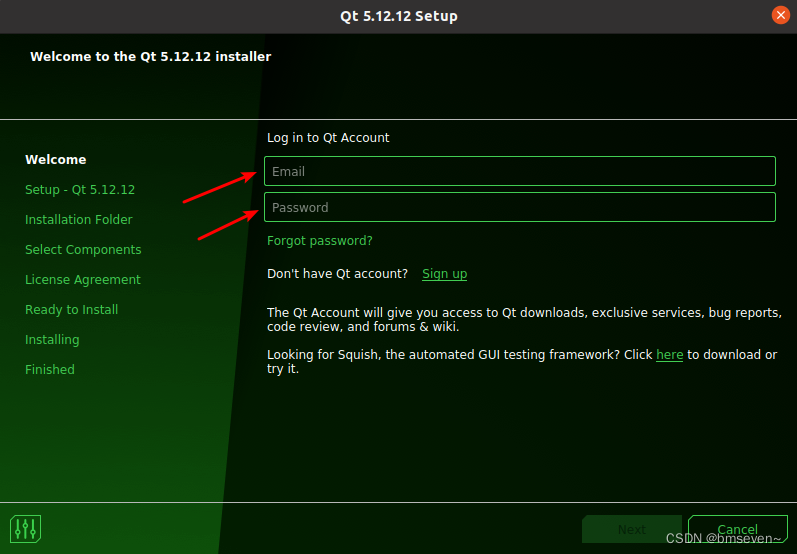Cancel the Qt installation
Viewport: 797px width, 554px height.
(738, 529)
